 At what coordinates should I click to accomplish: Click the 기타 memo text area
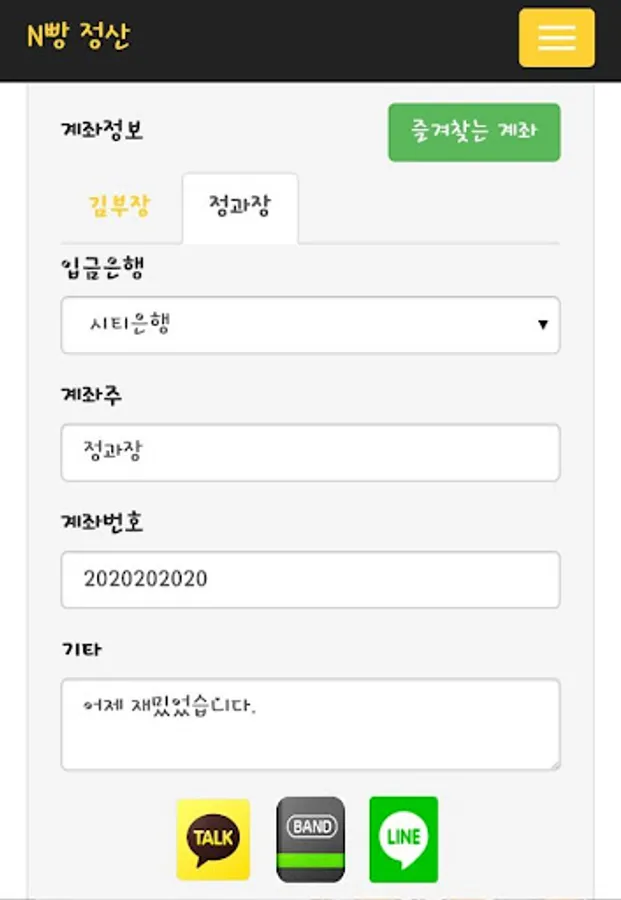(310, 724)
